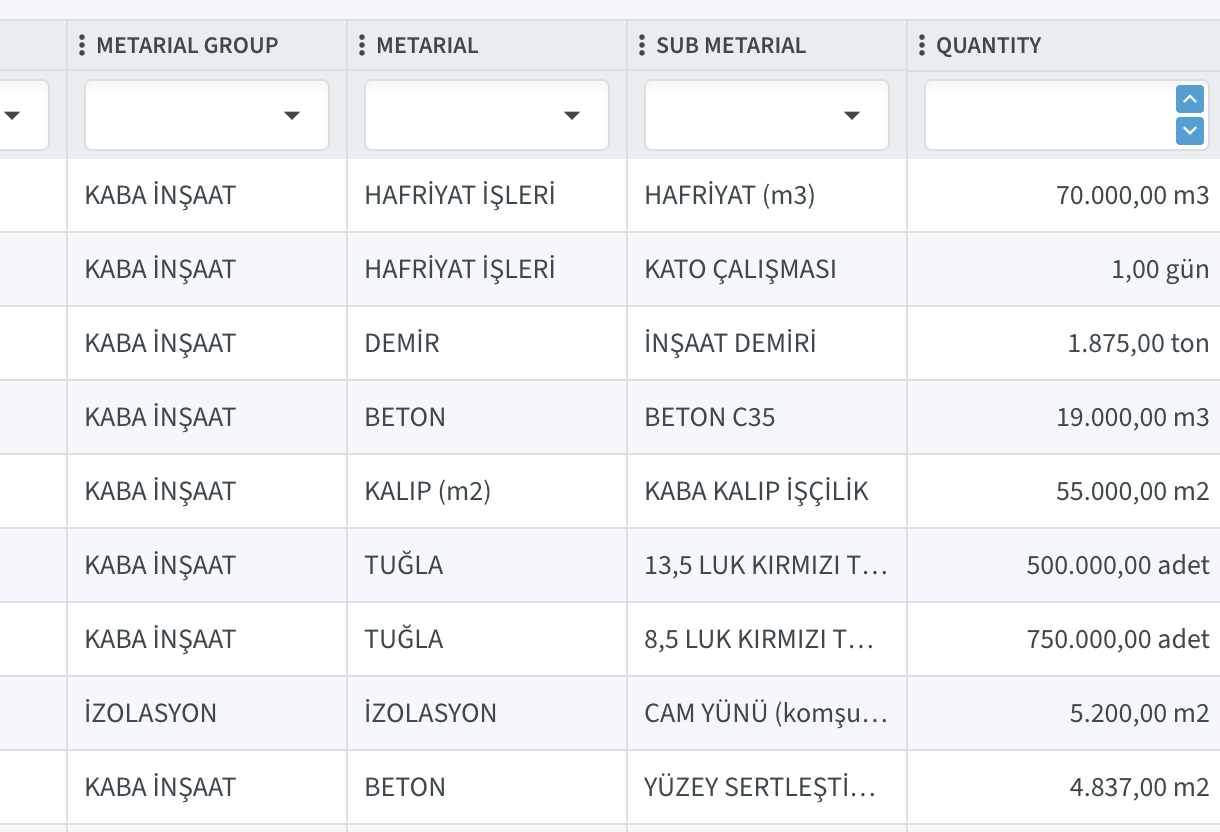Sort by SUB METARIAL column header
The width and height of the screenshot is (1220, 832).
731,45
